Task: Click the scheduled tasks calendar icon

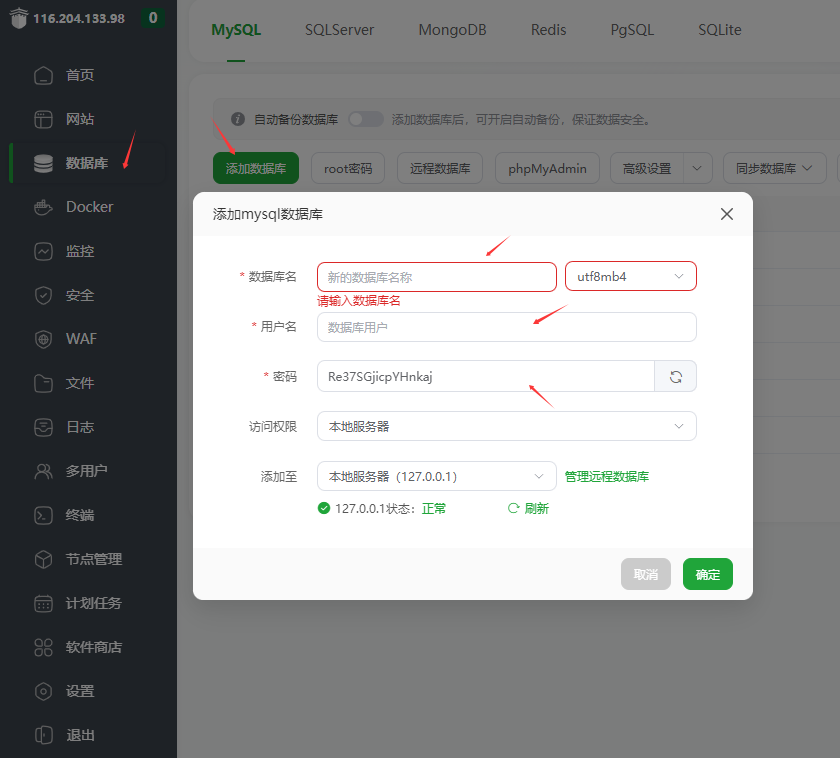Action: click(x=43, y=603)
